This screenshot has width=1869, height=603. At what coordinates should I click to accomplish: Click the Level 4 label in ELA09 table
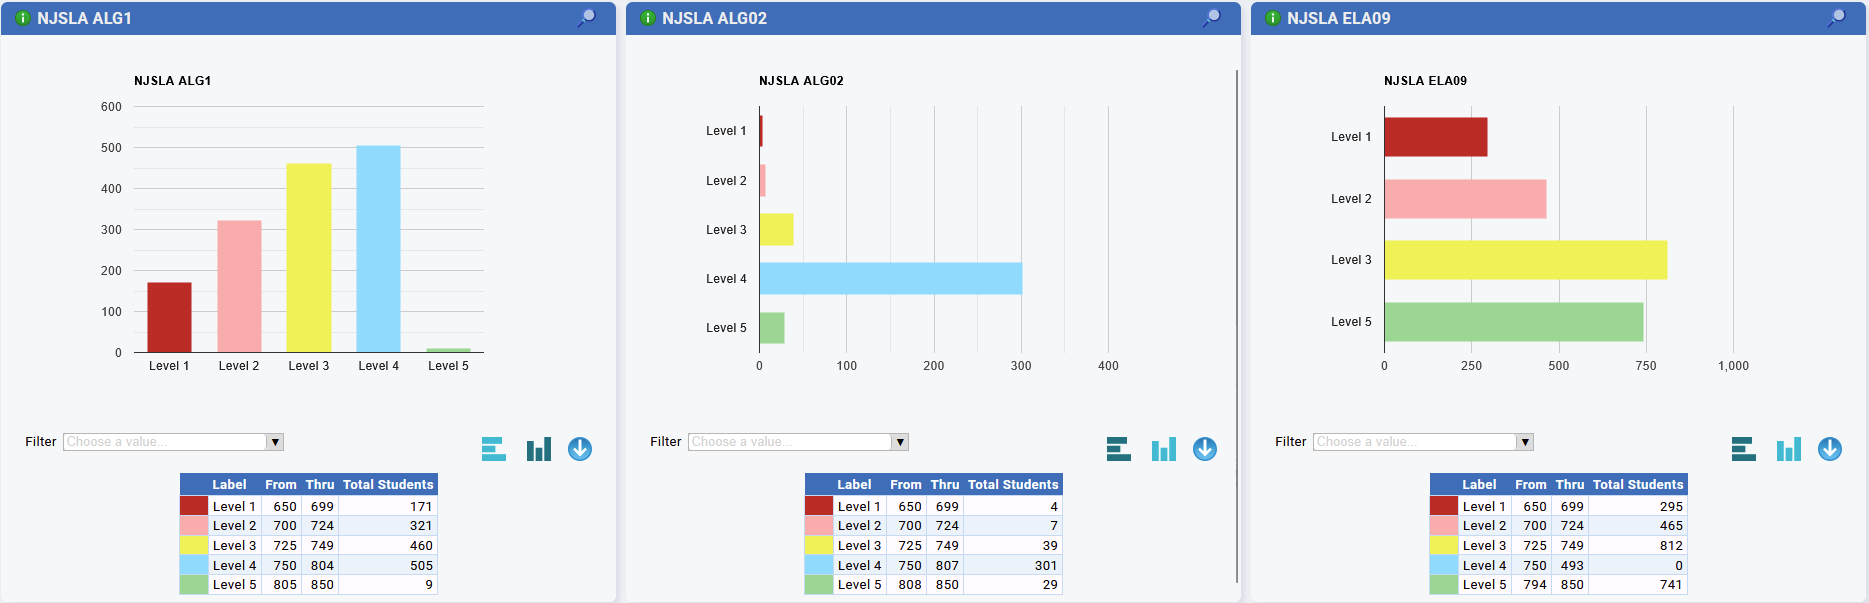1485,565
